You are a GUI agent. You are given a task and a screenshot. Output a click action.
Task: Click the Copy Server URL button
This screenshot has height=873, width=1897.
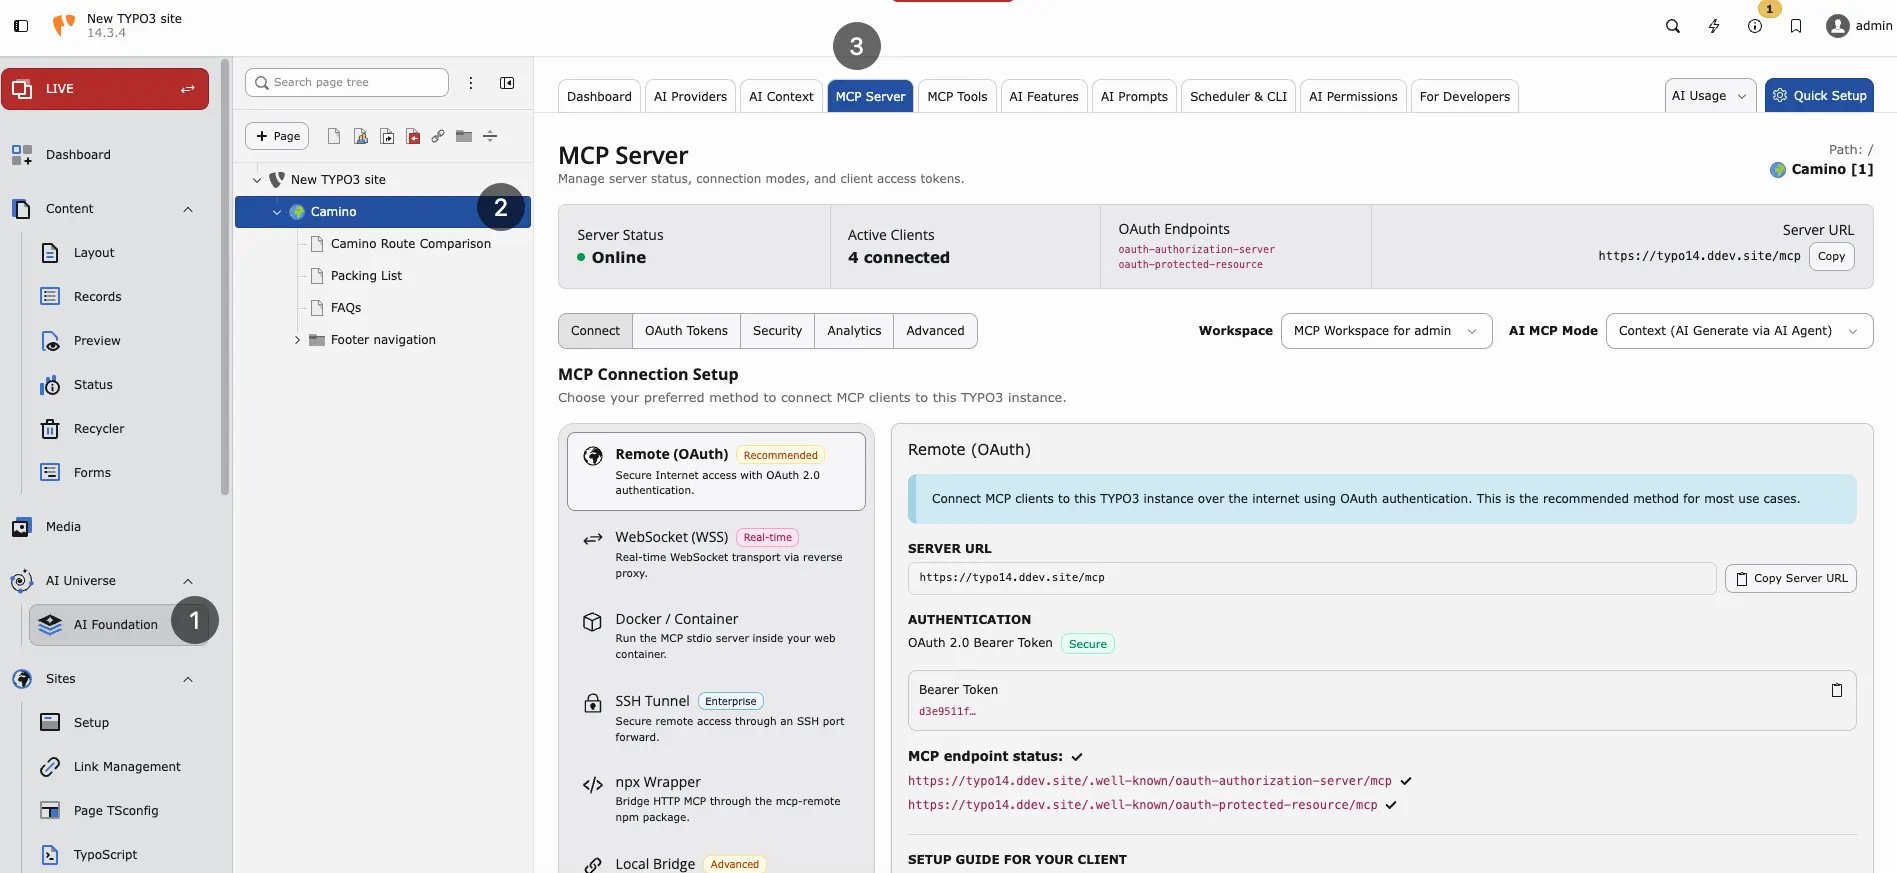pos(1790,578)
